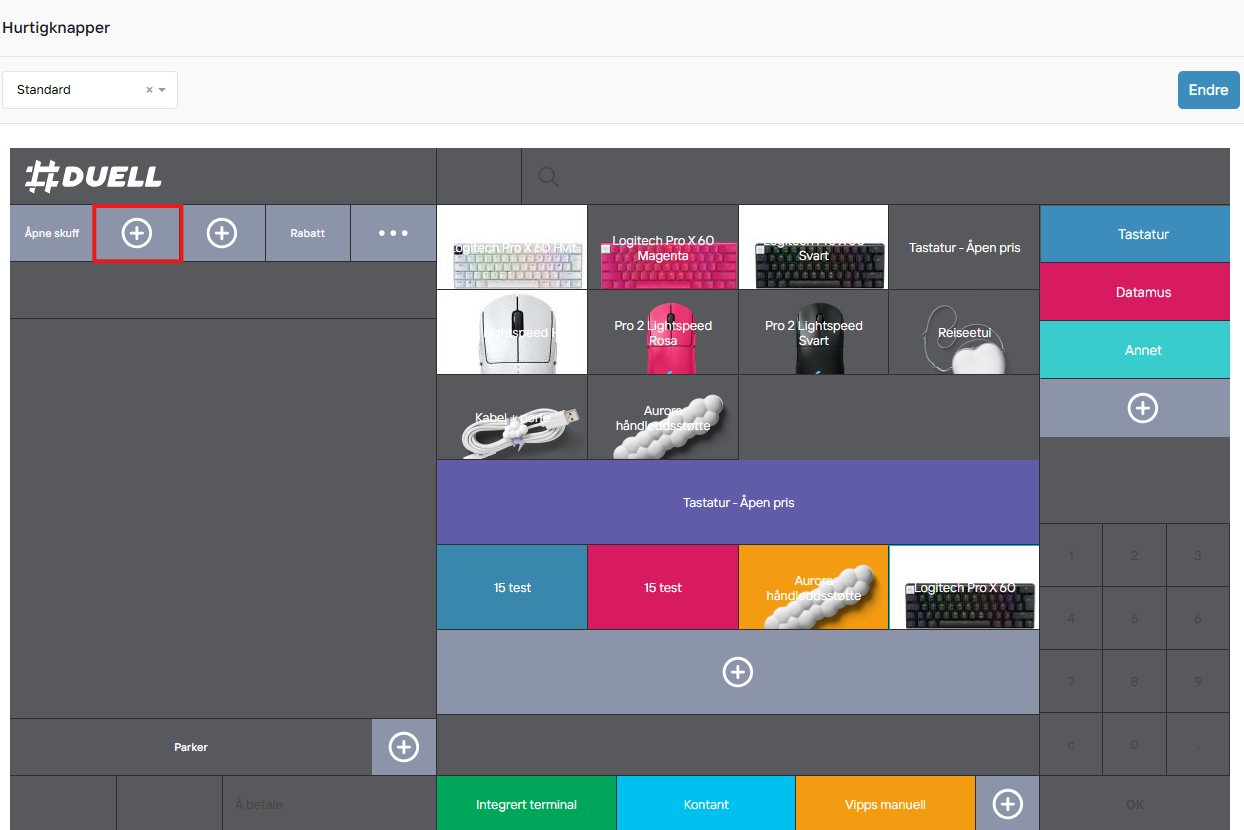Select the Kabel + perle tile
This screenshot has width=1244, height=830.
pos(512,417)
